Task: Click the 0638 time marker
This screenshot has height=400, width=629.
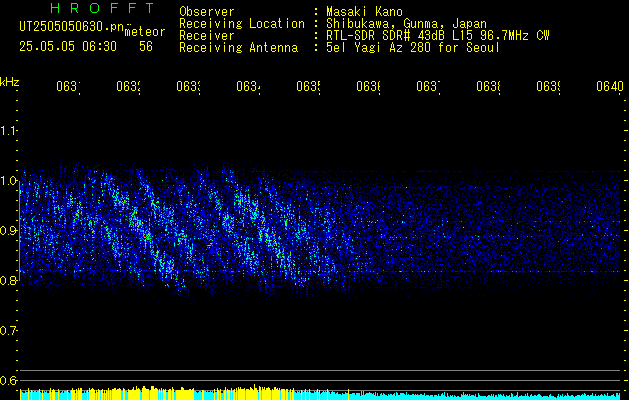Action: click(488, 87)
